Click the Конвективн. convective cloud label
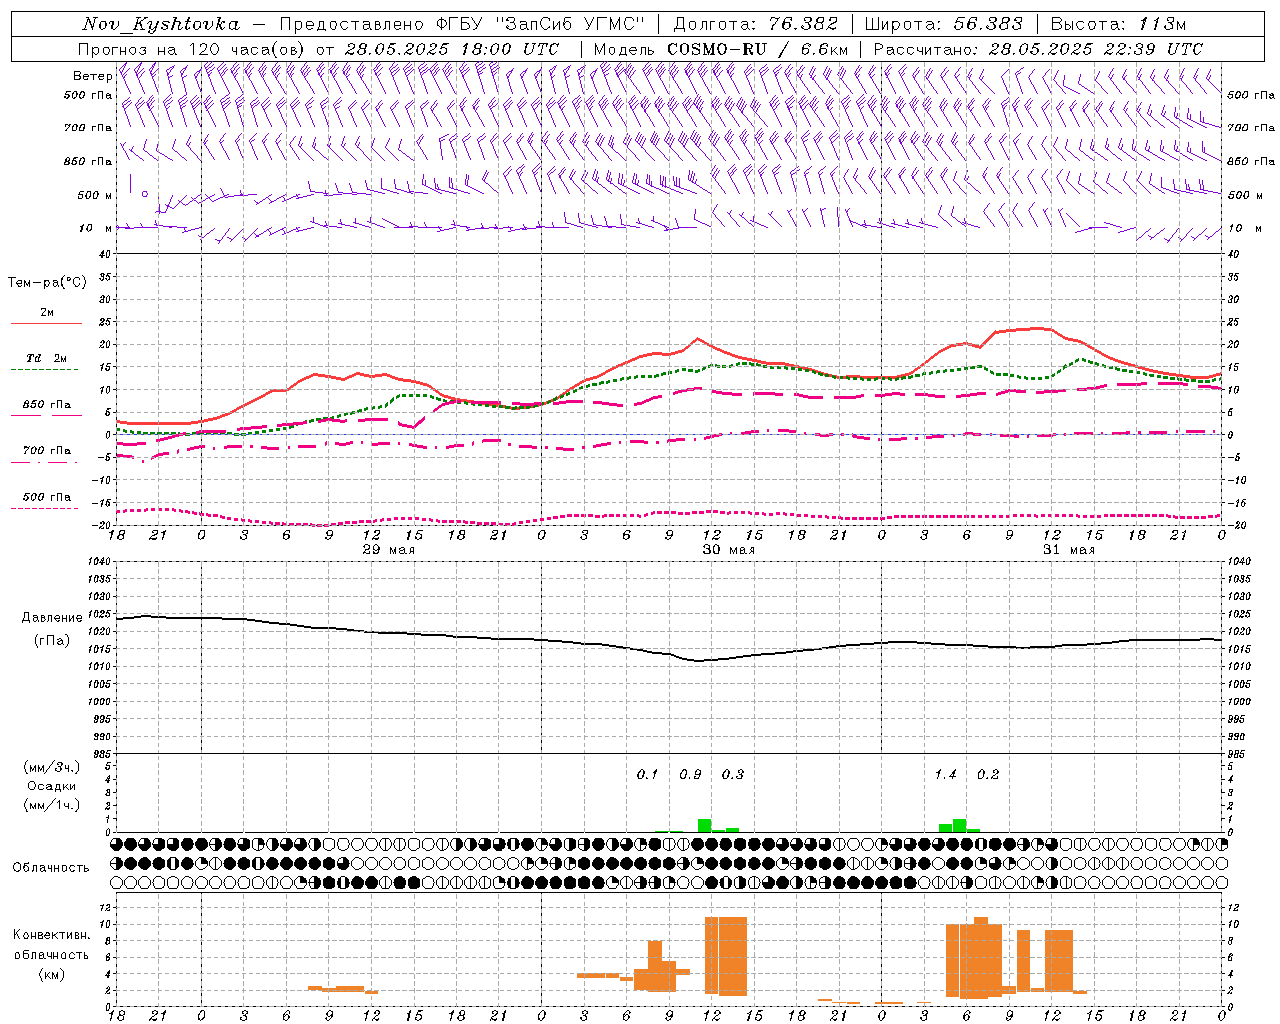1280x1024 pixels. (51, 935)
